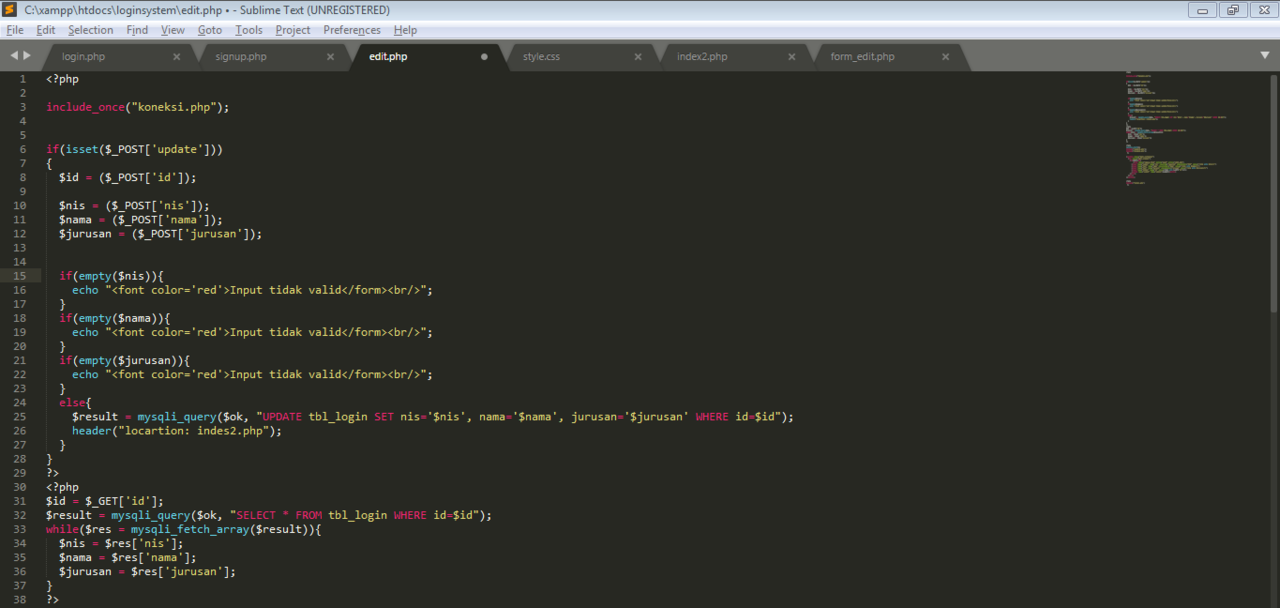
Task: Open the Preferences menu
Action: [x=352, y=30]
